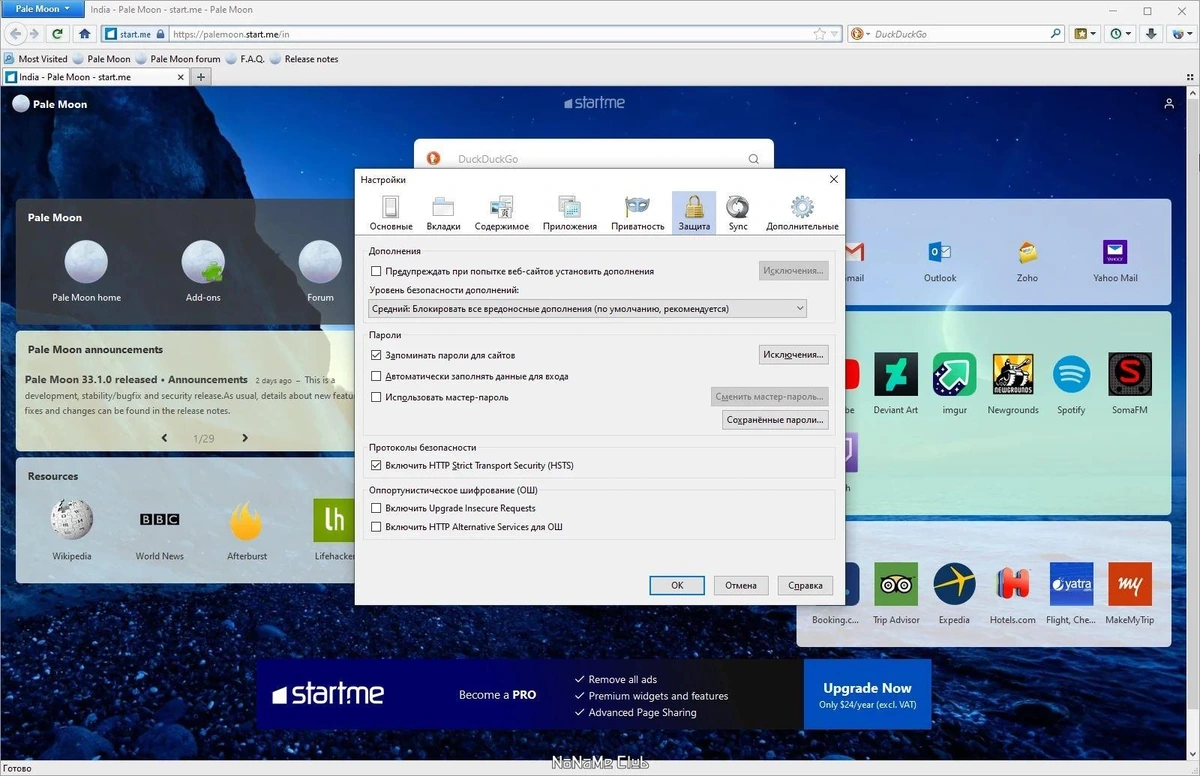
Task: Open Afterburst resource icon
Action: (x=246, y=520)
